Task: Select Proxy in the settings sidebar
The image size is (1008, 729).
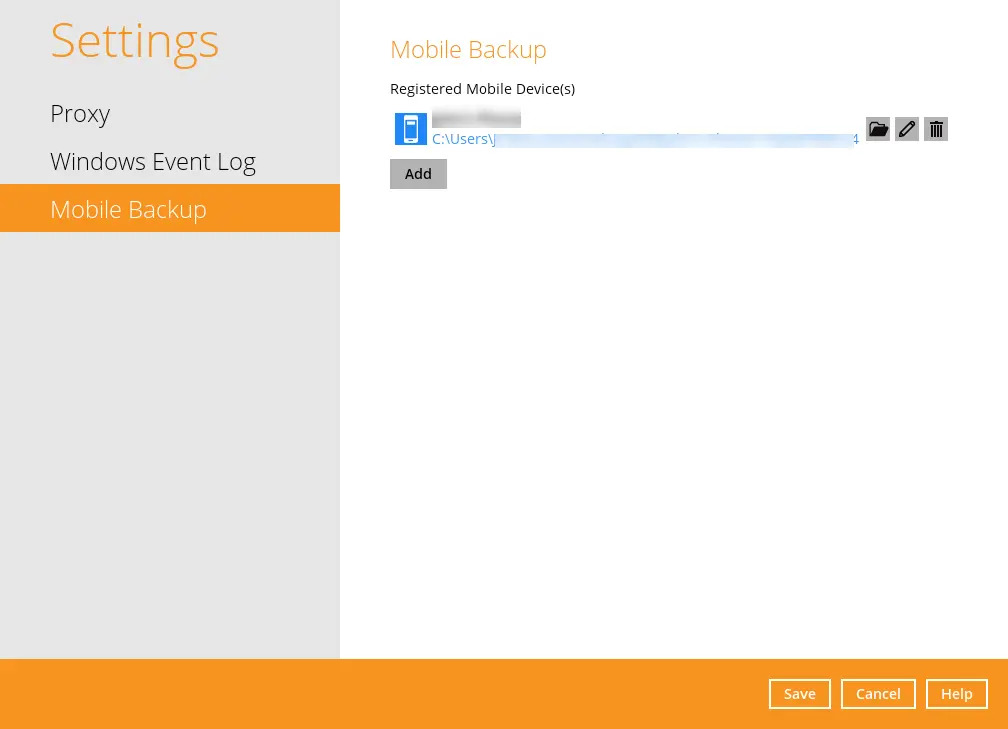Action: pos(80,113)
